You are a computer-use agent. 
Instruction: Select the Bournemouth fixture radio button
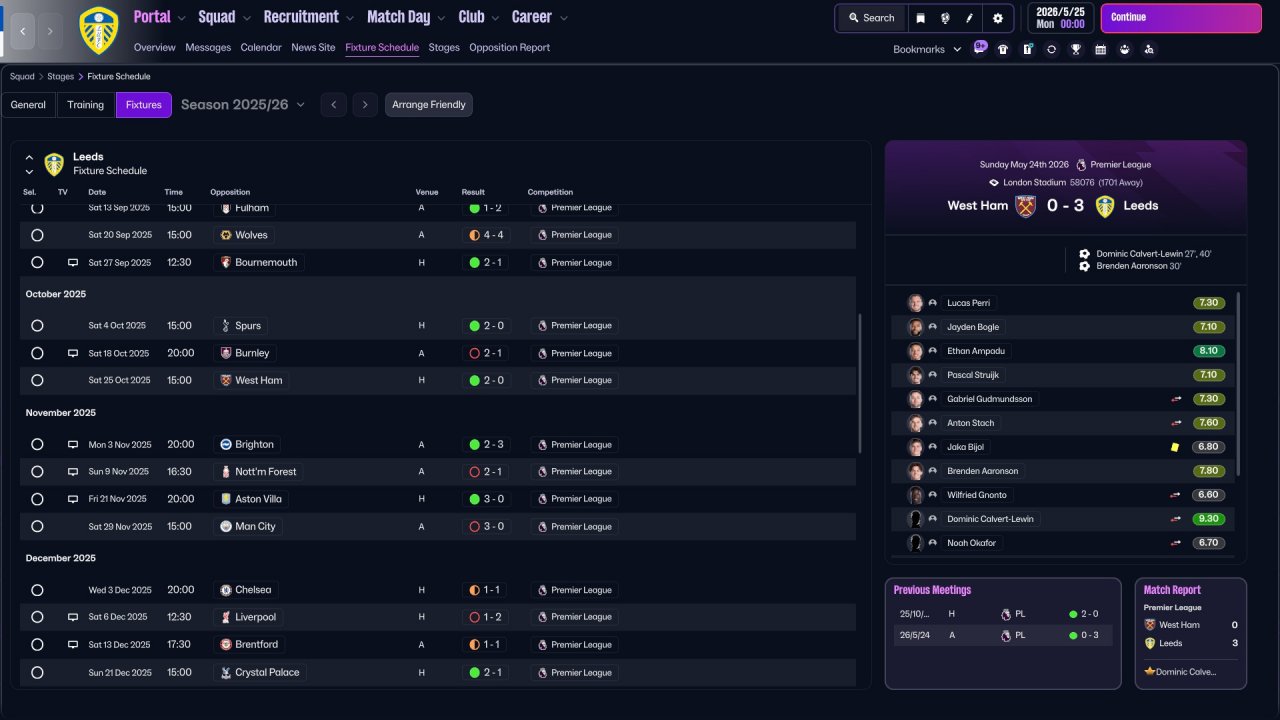point(37,263)
